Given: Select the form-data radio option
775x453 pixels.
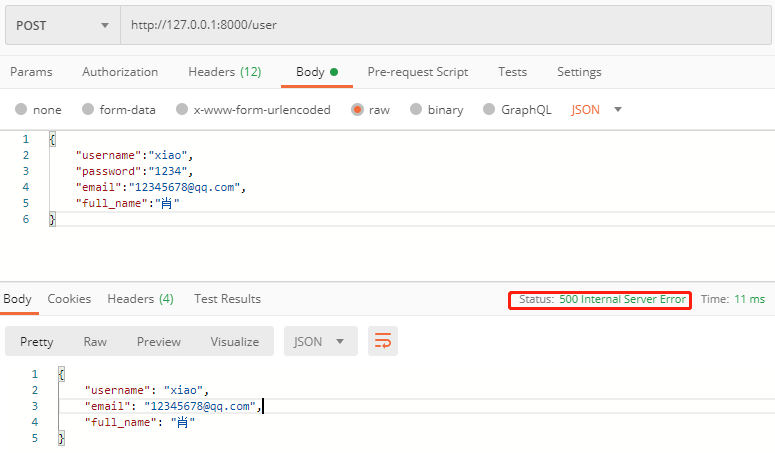Looking at the screenshot, I should pos(88,110).
